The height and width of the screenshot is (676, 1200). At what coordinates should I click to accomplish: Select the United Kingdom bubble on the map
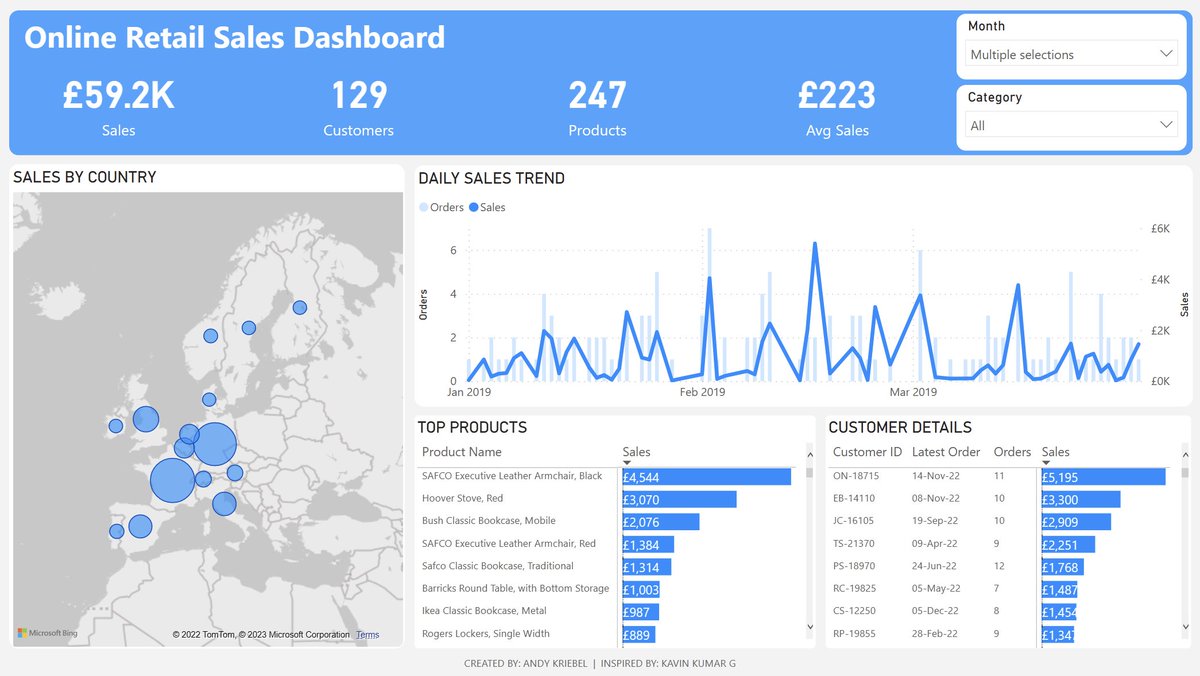pos(145,420)
